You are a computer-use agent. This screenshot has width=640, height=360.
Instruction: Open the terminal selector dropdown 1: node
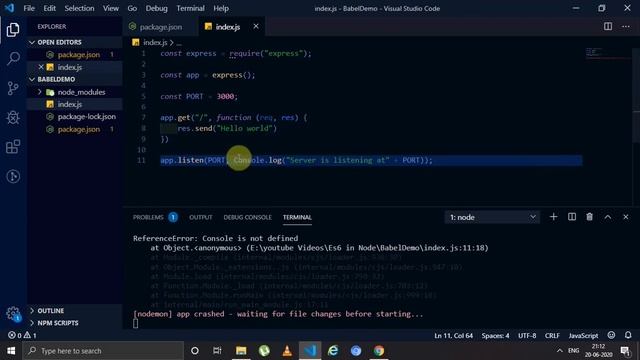492,217
